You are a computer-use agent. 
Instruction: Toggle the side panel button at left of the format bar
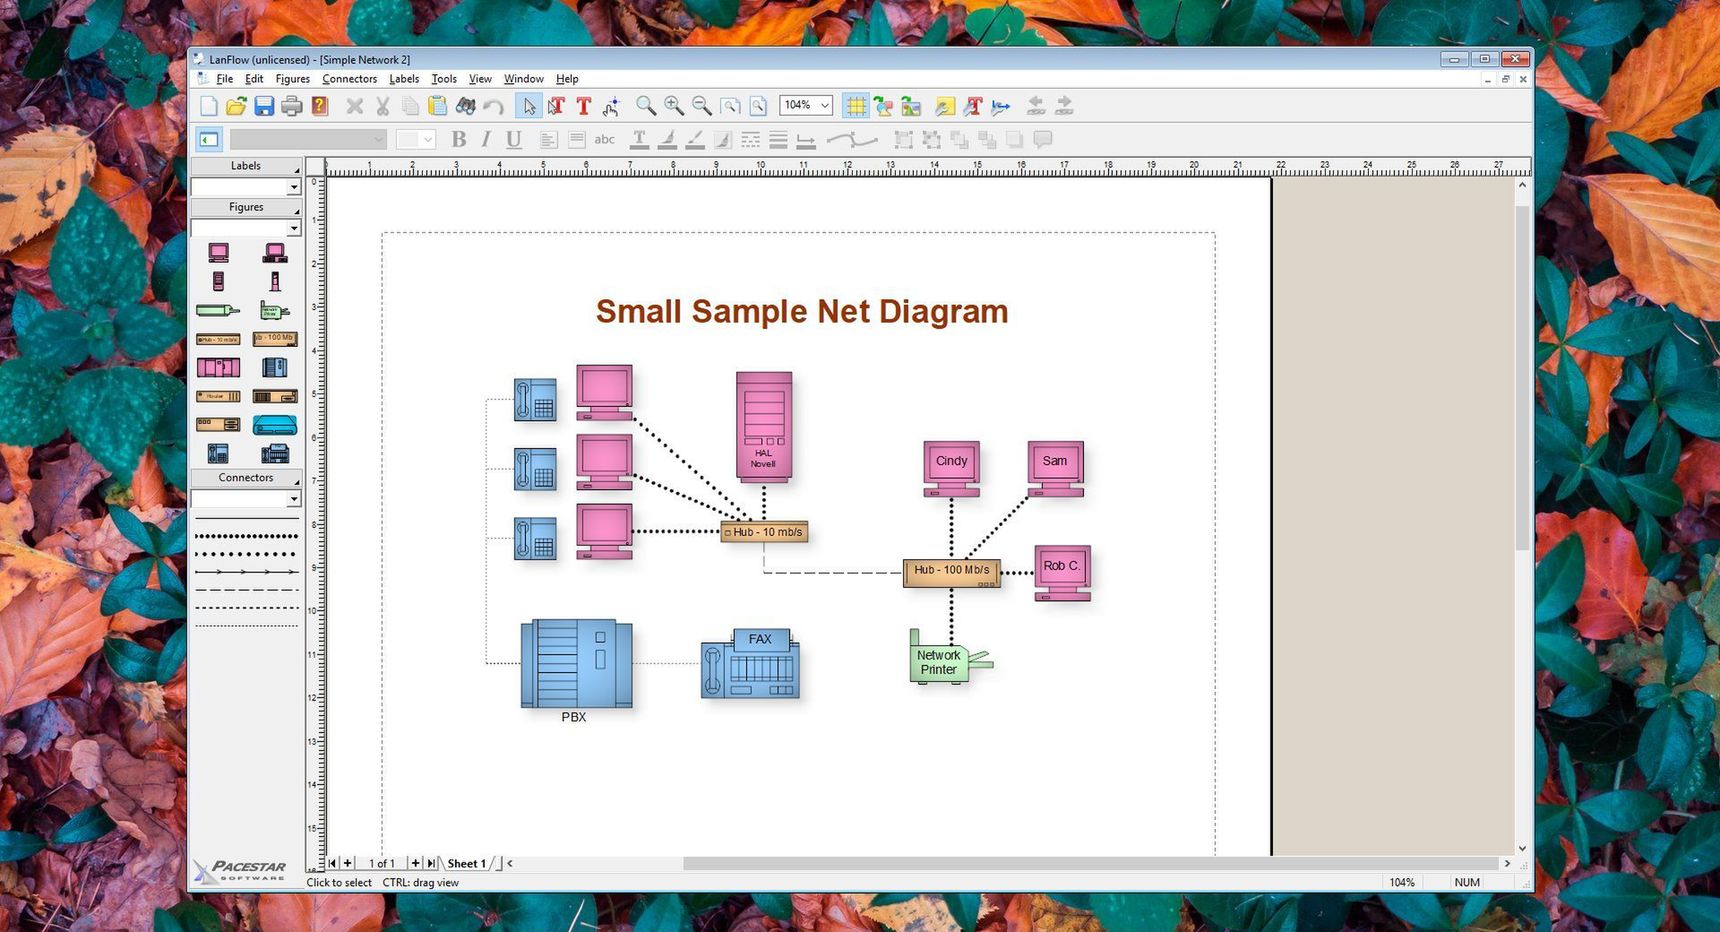209,140
